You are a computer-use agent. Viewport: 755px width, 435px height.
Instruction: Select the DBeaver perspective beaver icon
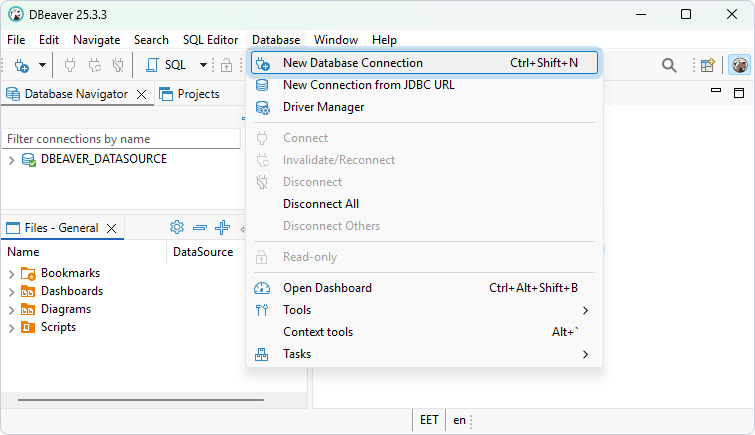740,65
